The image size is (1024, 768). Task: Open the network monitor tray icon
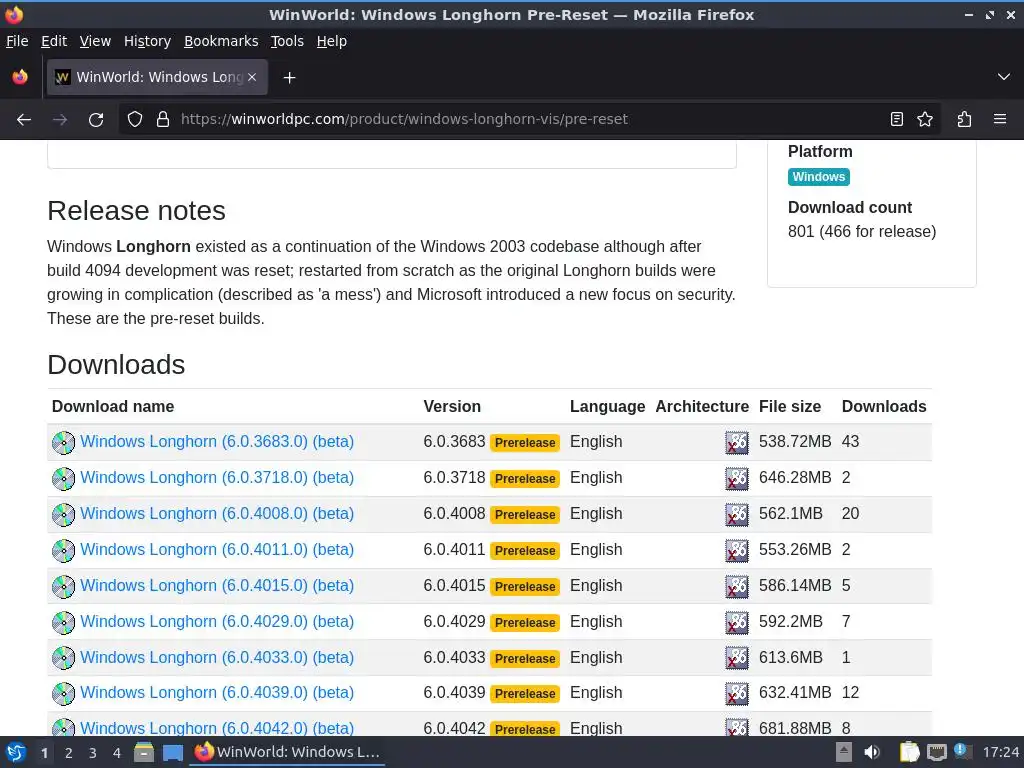[936, 752]
